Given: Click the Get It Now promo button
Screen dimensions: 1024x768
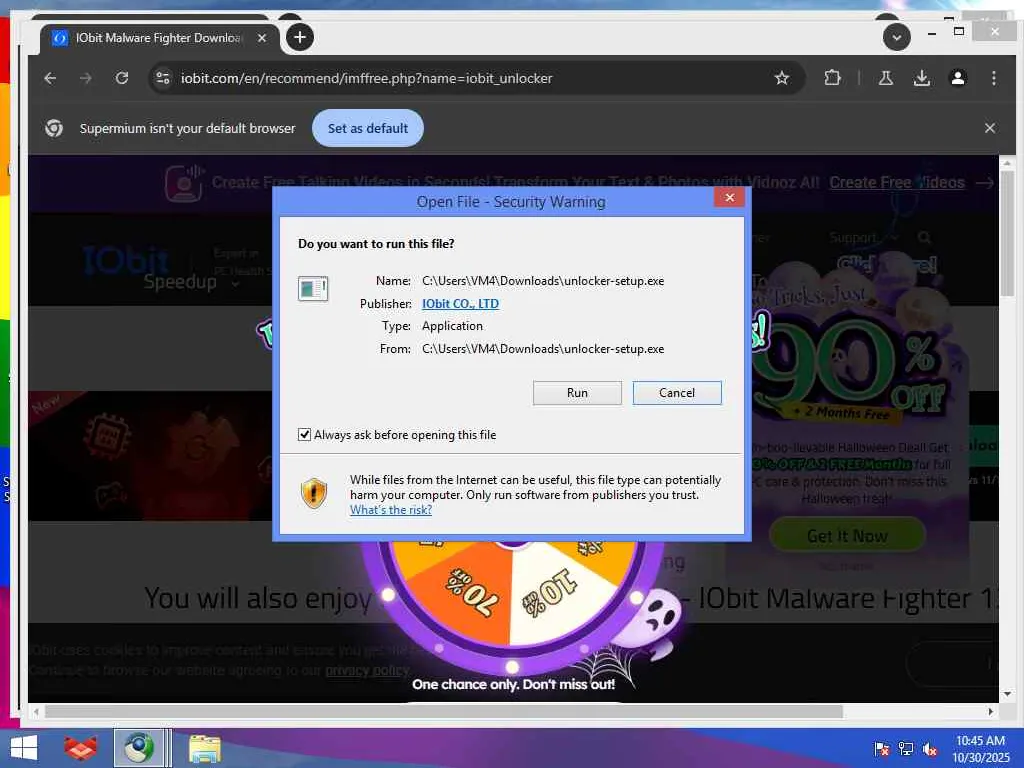Looking at the screenshot, I should pyautogui.click(x=847, y=536).
